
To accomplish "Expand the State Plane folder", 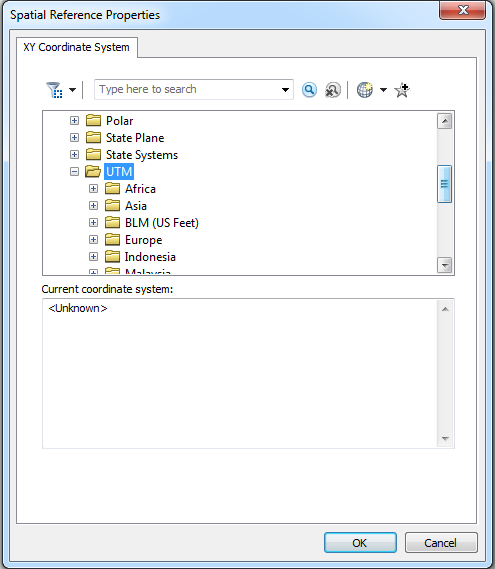I will (74, 138).
